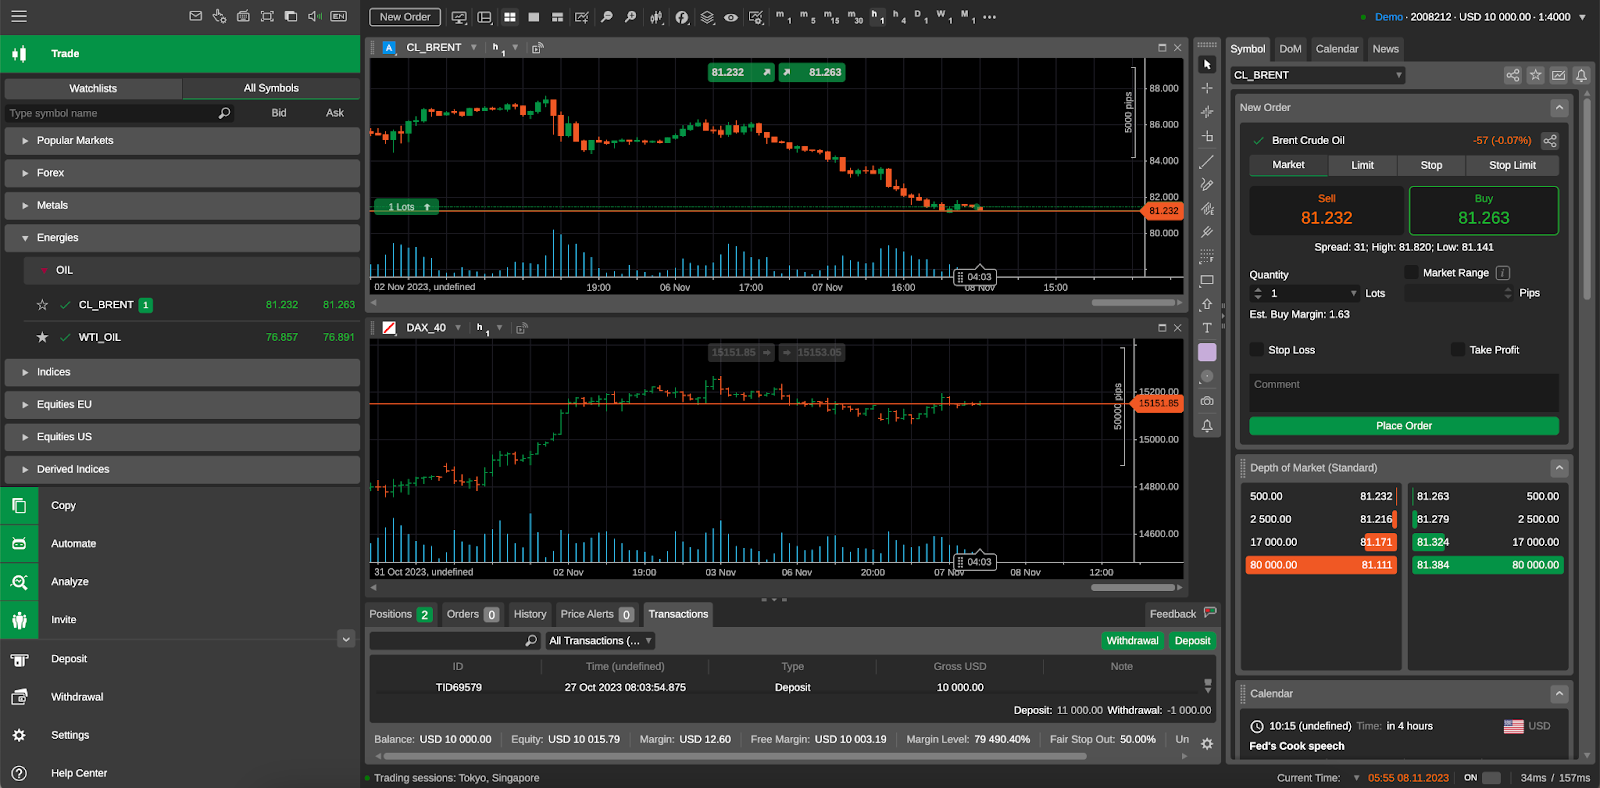This screenshot has height=788, width=1600.
Task: Enable the Take Profit checkbox
Action: pyautogui.click(x=1458, y=350)
